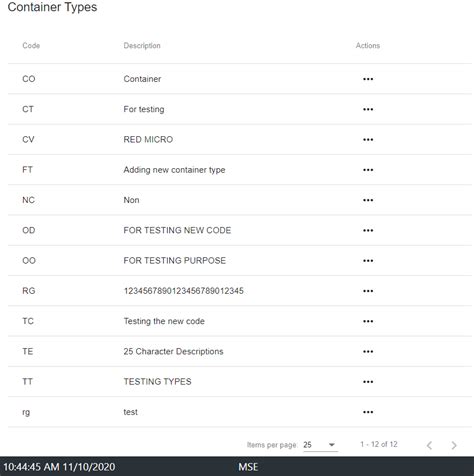Open actions menu for RG row
Viewport: 474px width, 476px height.
pyautogui.click(x=368, y=291)
